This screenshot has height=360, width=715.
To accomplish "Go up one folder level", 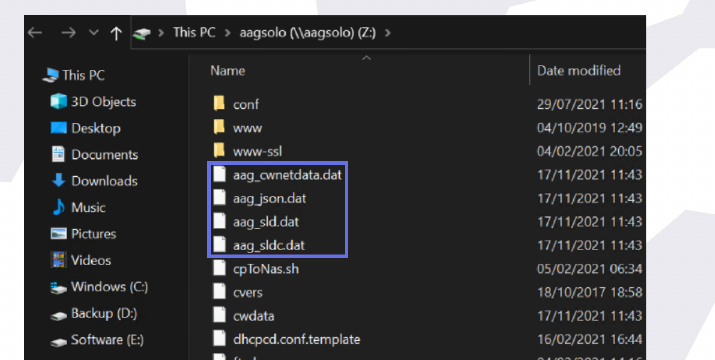I will coord(116,33).
